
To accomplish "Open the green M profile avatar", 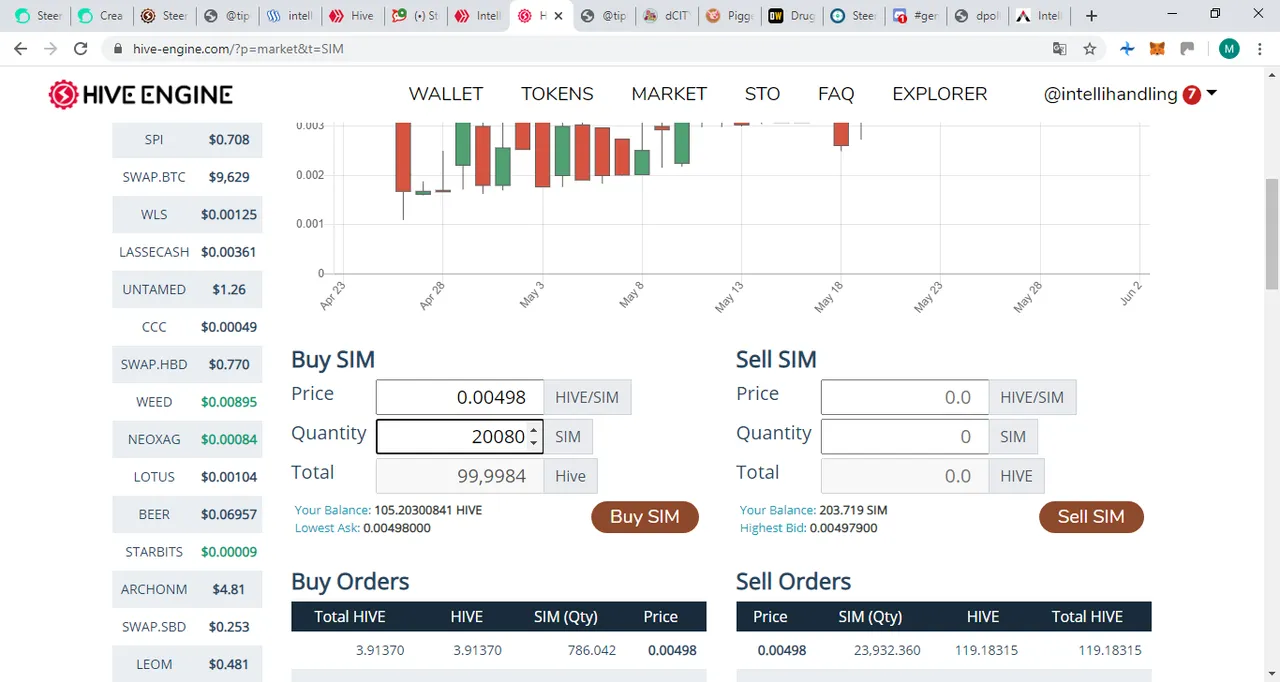I will tap(1229, 48).
